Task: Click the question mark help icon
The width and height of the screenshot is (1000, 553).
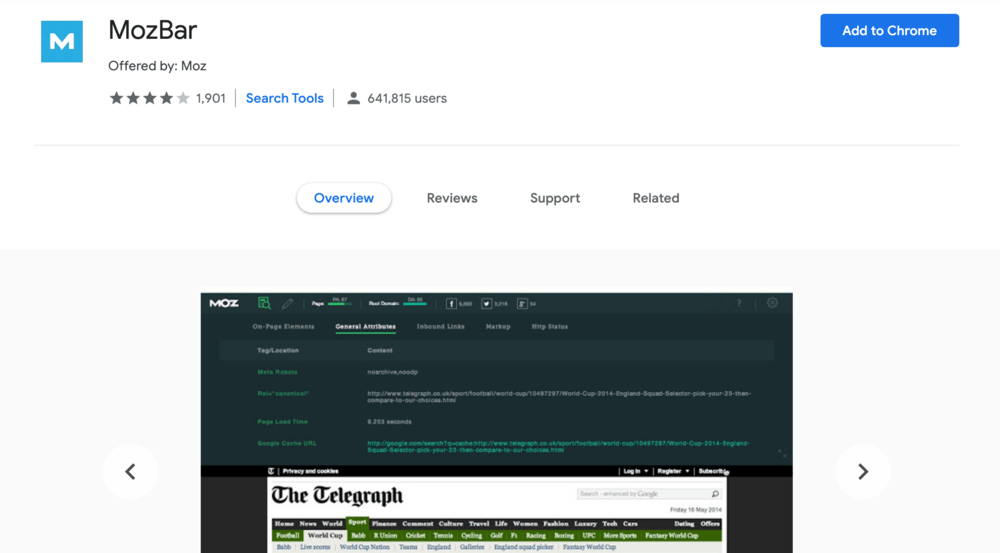Action: (739, 303)
